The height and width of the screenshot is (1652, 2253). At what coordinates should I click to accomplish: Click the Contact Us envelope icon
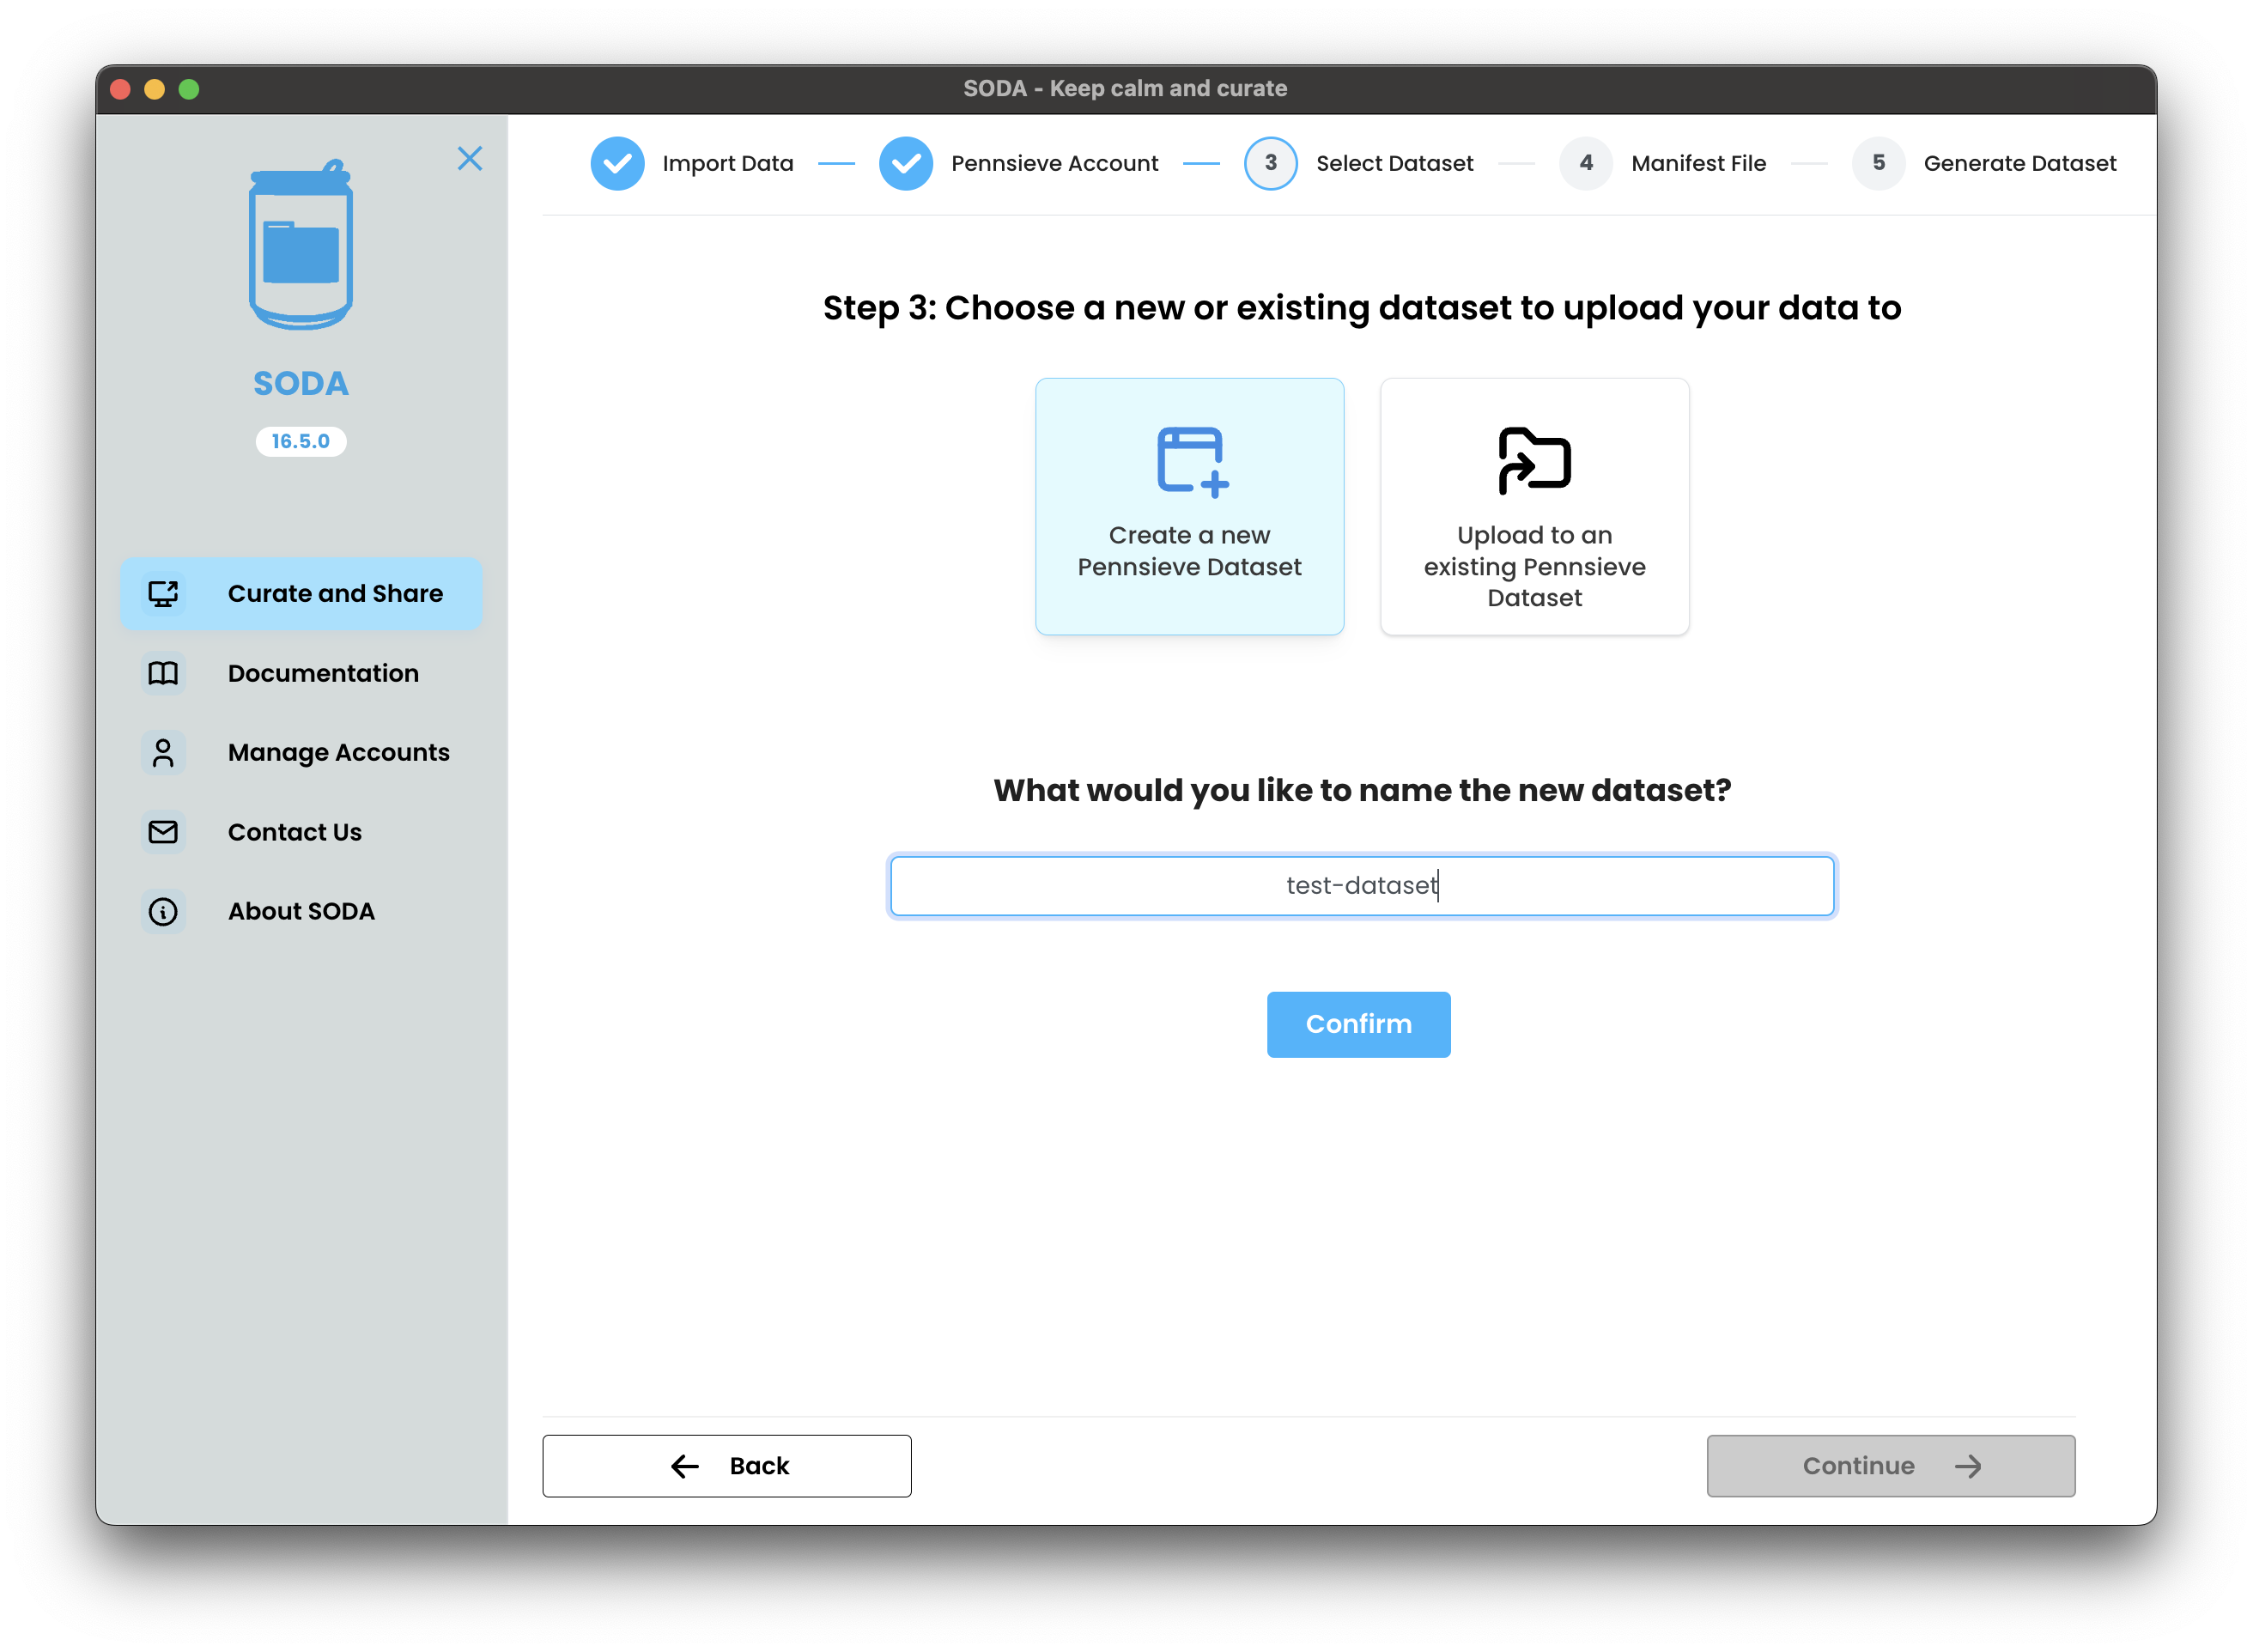pyautogui.click(x=163, y=832)
